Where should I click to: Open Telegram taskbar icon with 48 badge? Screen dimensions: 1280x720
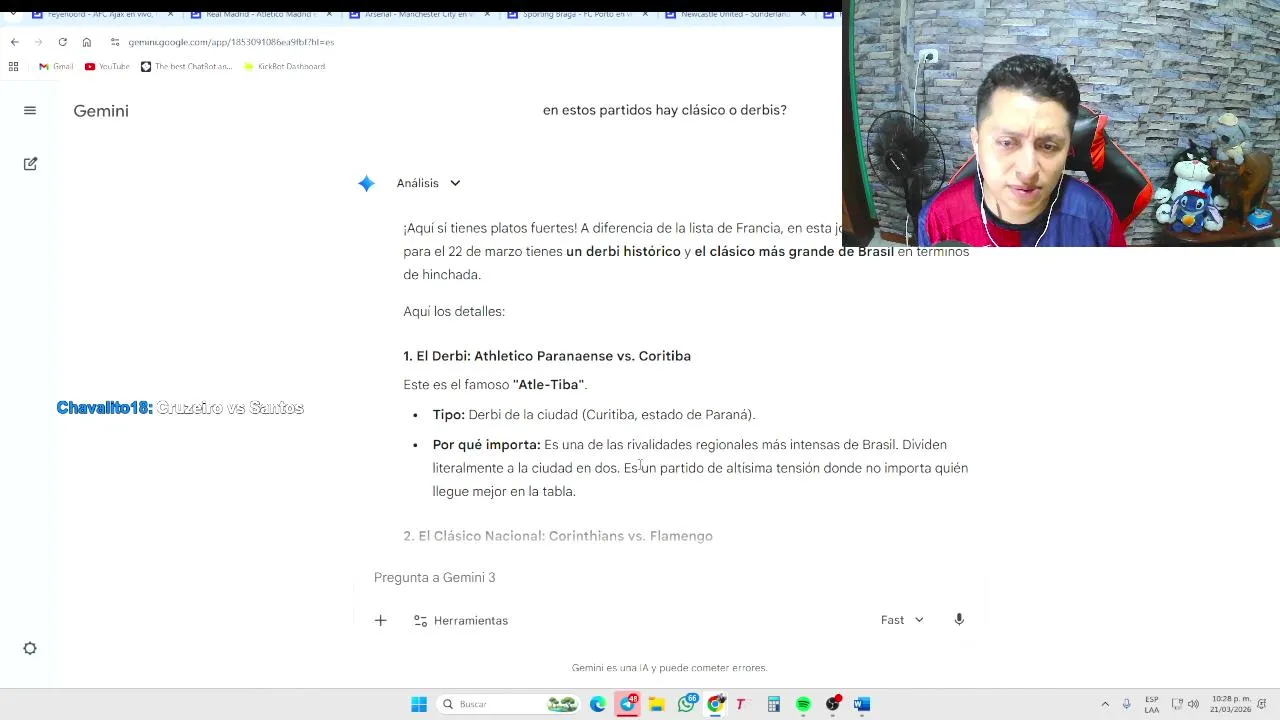tap(628, 704)
